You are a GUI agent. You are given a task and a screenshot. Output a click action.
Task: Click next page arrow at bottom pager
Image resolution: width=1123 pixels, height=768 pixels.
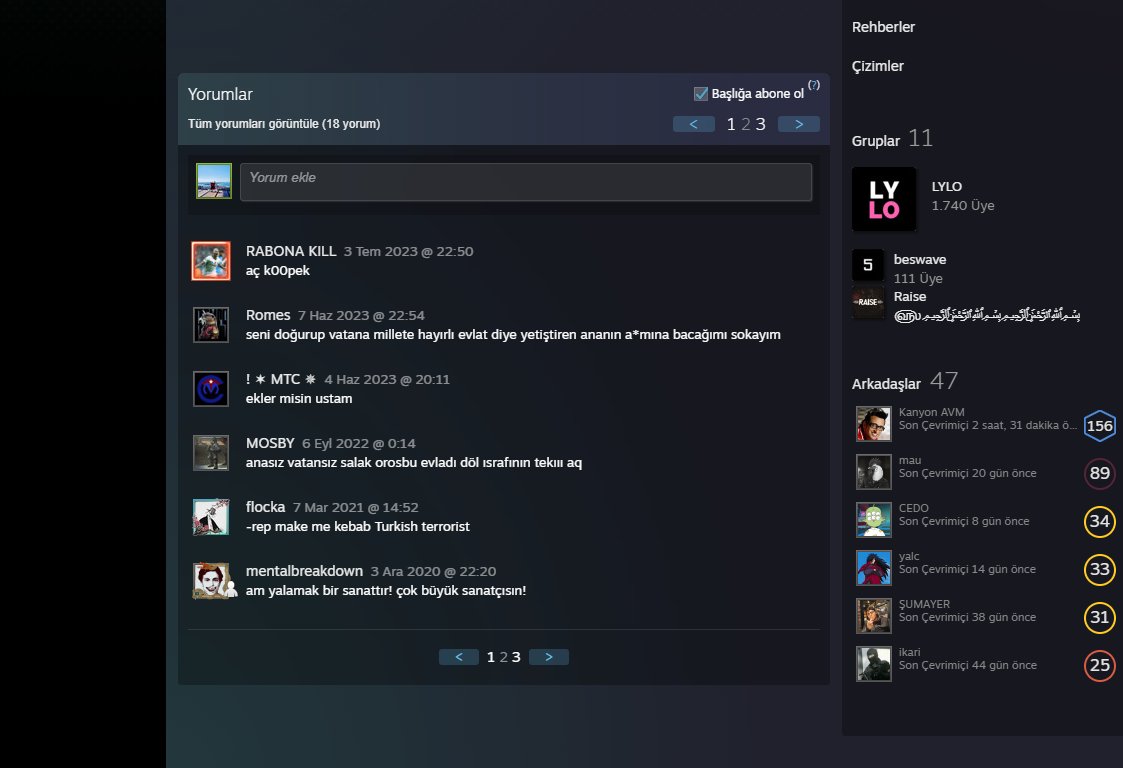(x=549, y=657)
